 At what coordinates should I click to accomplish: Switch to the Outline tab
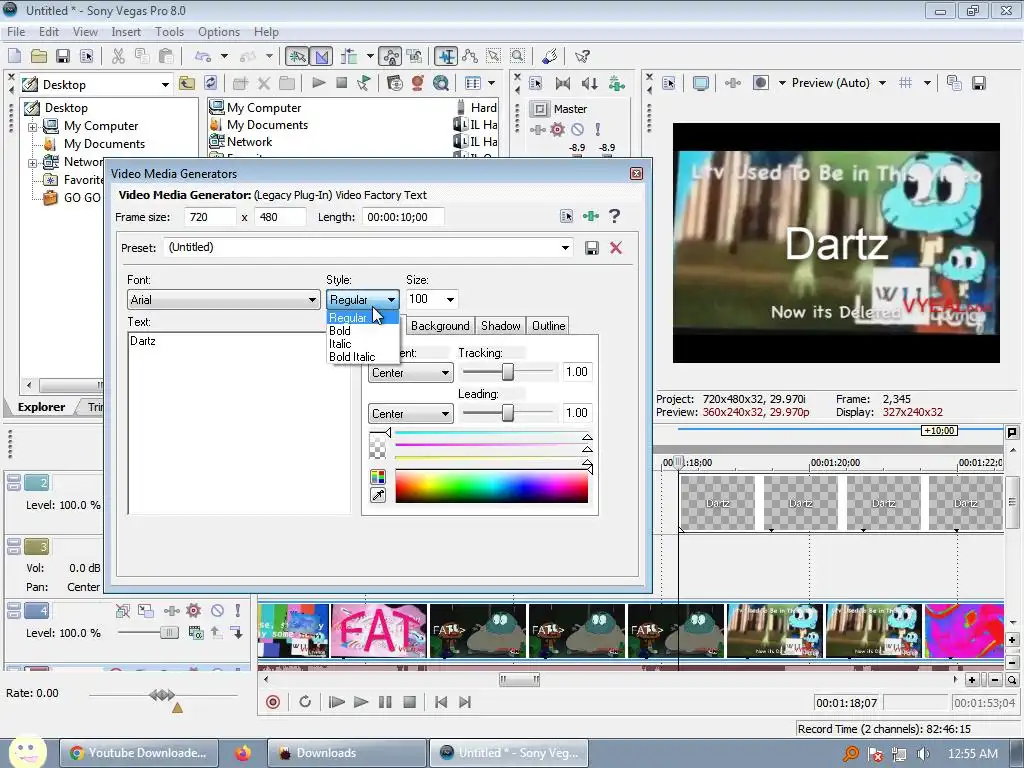coord(549,326)
